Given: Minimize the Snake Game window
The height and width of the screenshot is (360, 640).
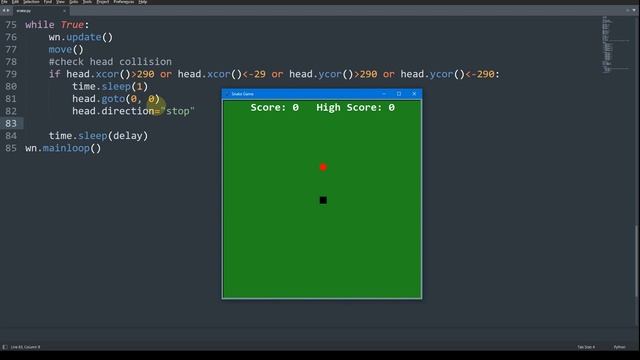Looking at the screenshot, I should tap(384, 94).
